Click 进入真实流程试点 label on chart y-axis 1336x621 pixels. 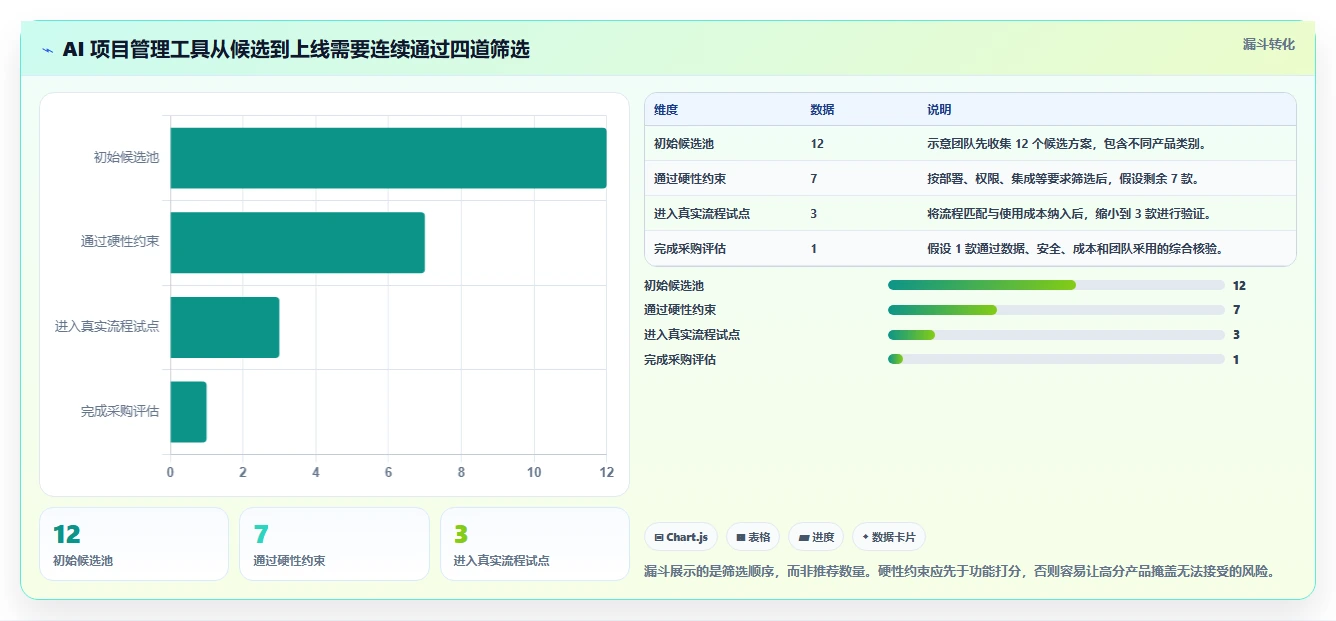click(x=107, y=327)
